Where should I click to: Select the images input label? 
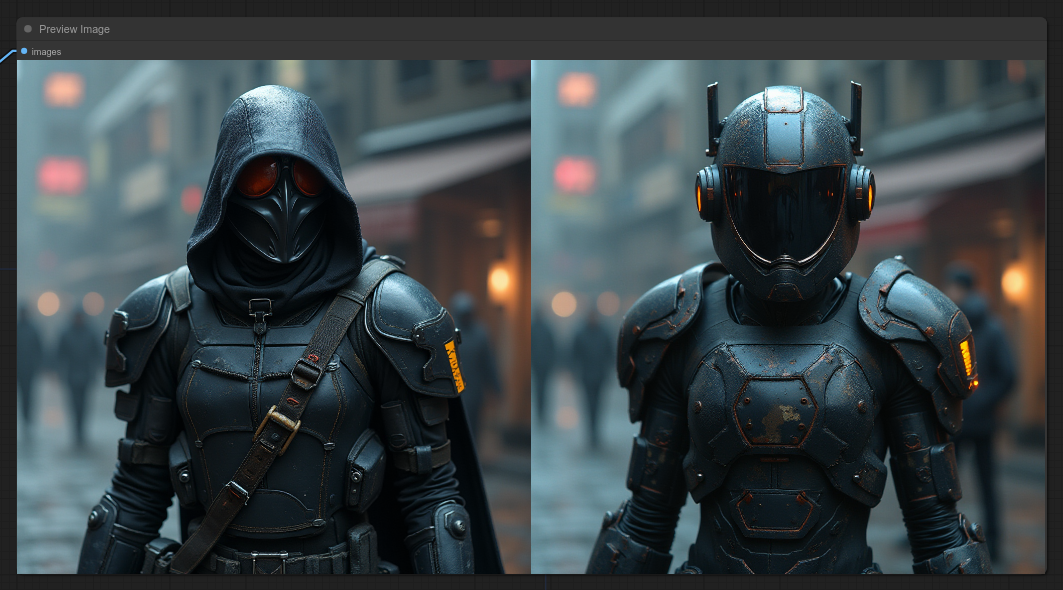[46, 52]
